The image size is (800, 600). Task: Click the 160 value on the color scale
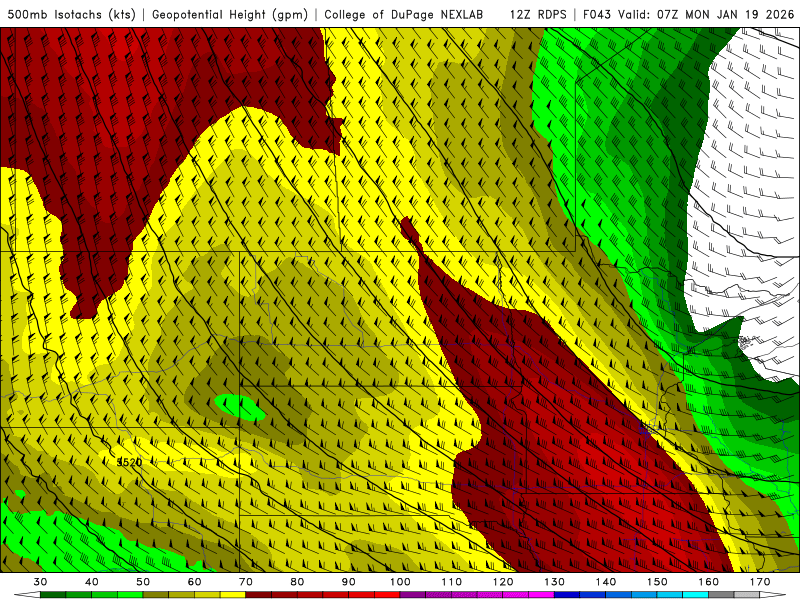click(709, 582)
